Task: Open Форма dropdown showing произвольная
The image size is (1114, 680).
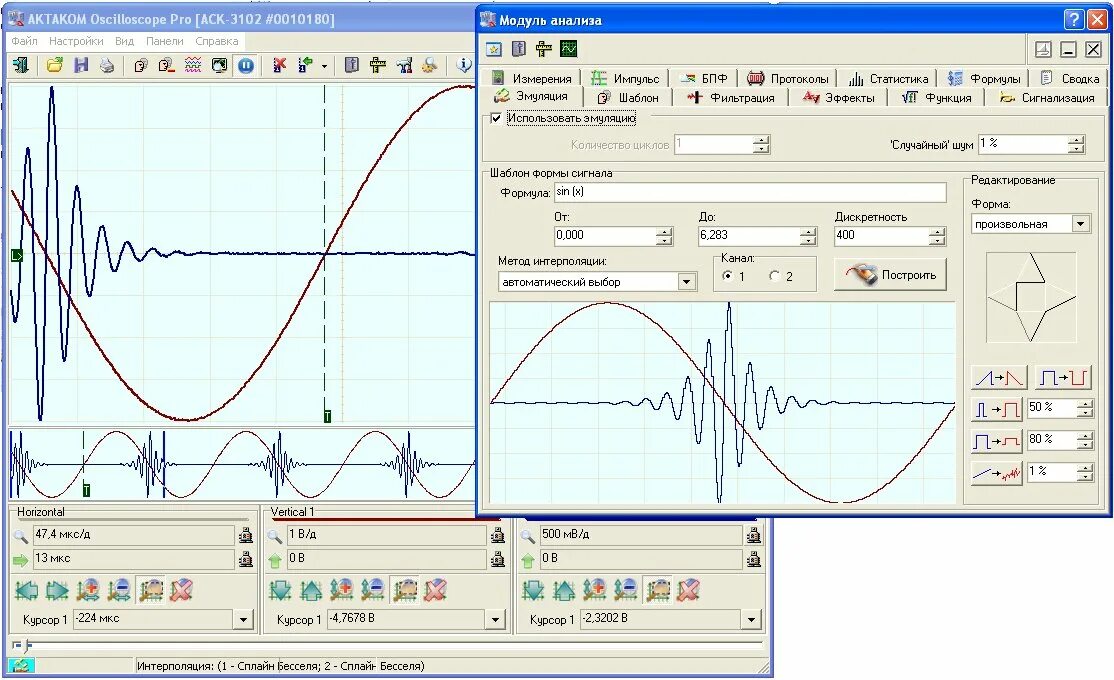Action: [1081, 224]
